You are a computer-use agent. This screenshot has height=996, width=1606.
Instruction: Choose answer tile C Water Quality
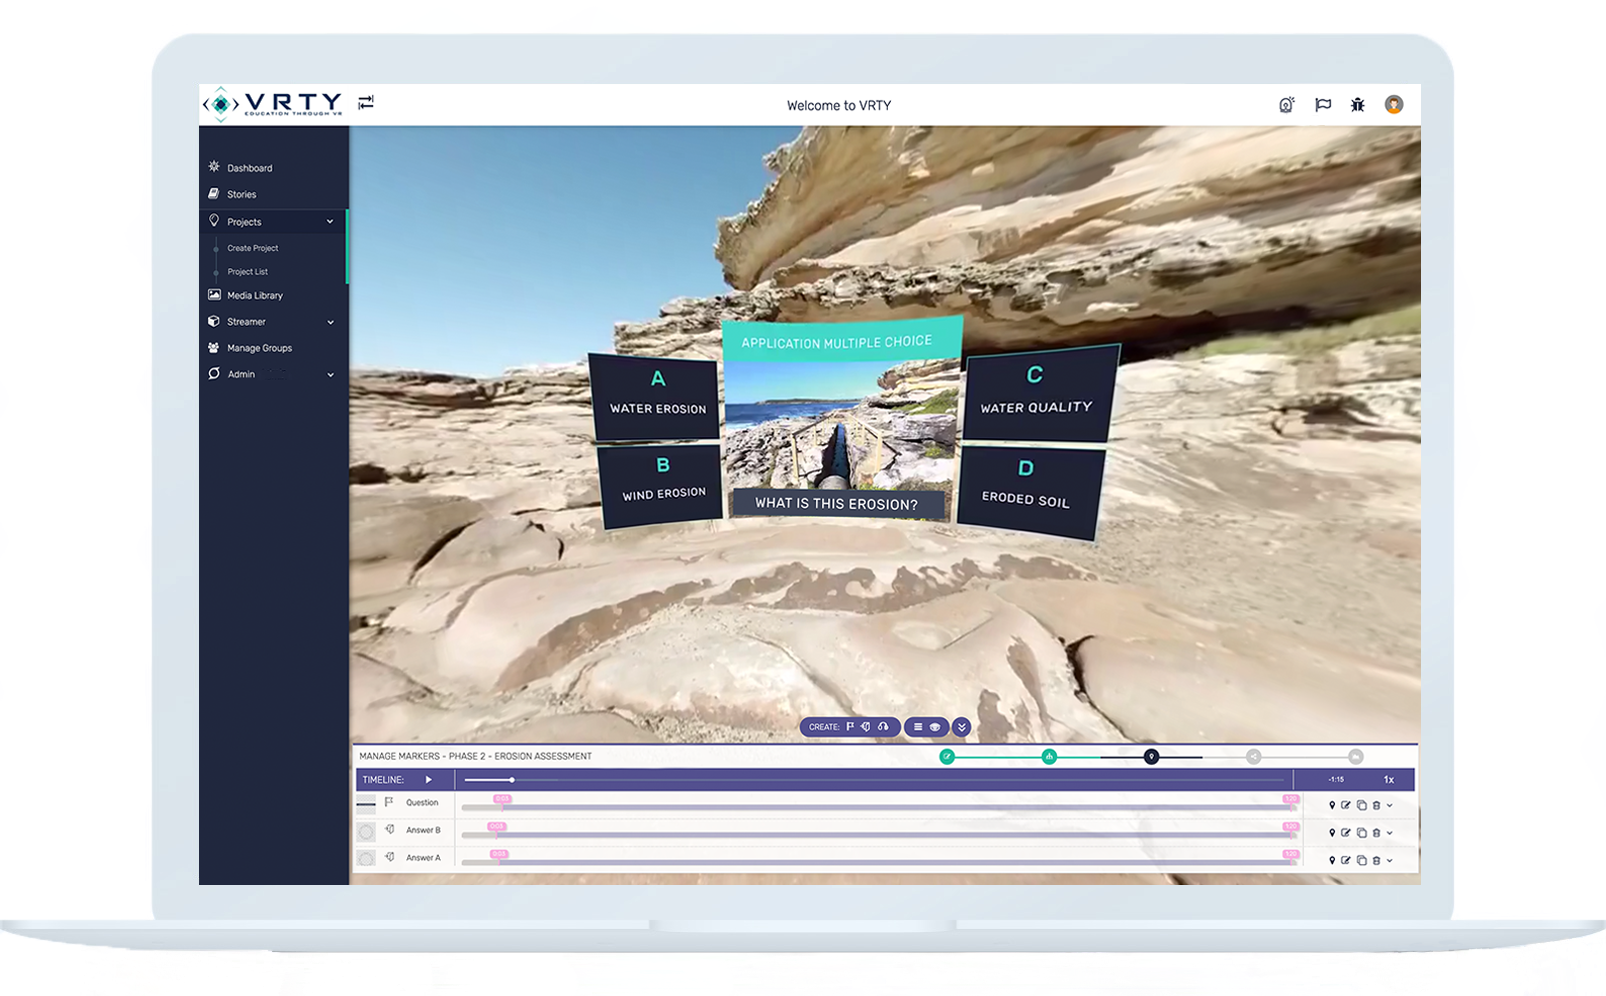pos(1036,392)
